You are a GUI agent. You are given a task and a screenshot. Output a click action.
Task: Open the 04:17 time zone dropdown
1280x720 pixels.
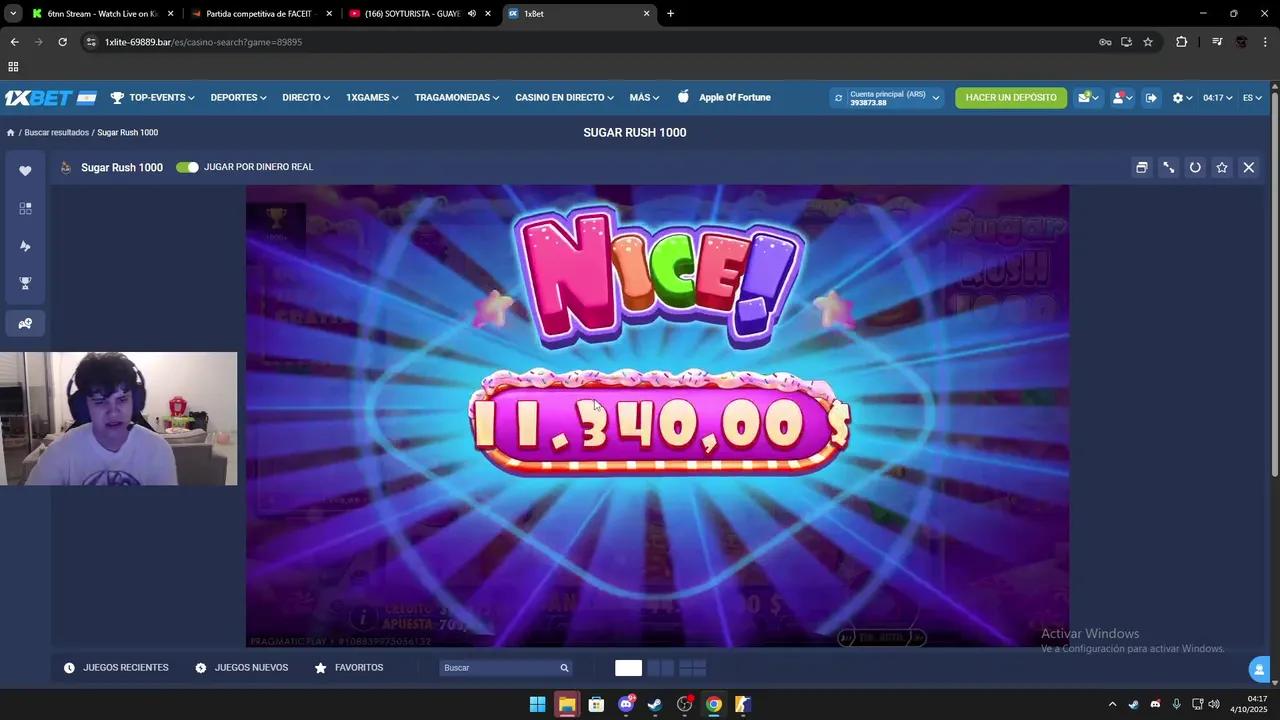pos(1217,98)
